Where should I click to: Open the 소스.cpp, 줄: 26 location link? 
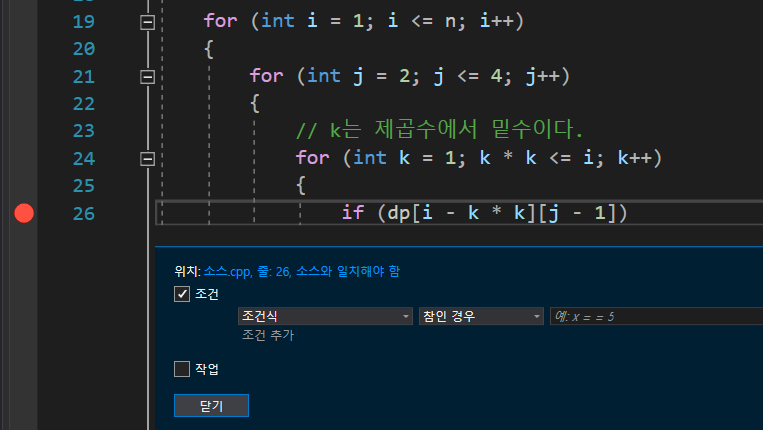pyautogui.click(x=302, y=271)
